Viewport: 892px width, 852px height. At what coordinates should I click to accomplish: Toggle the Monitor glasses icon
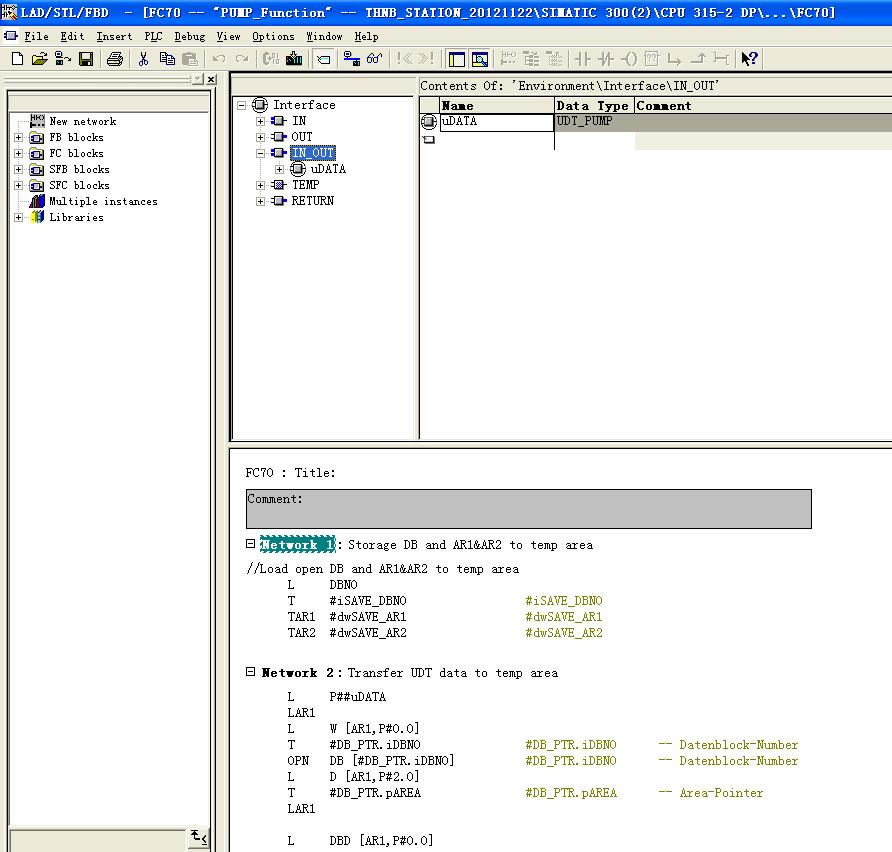tap(374, 59)
